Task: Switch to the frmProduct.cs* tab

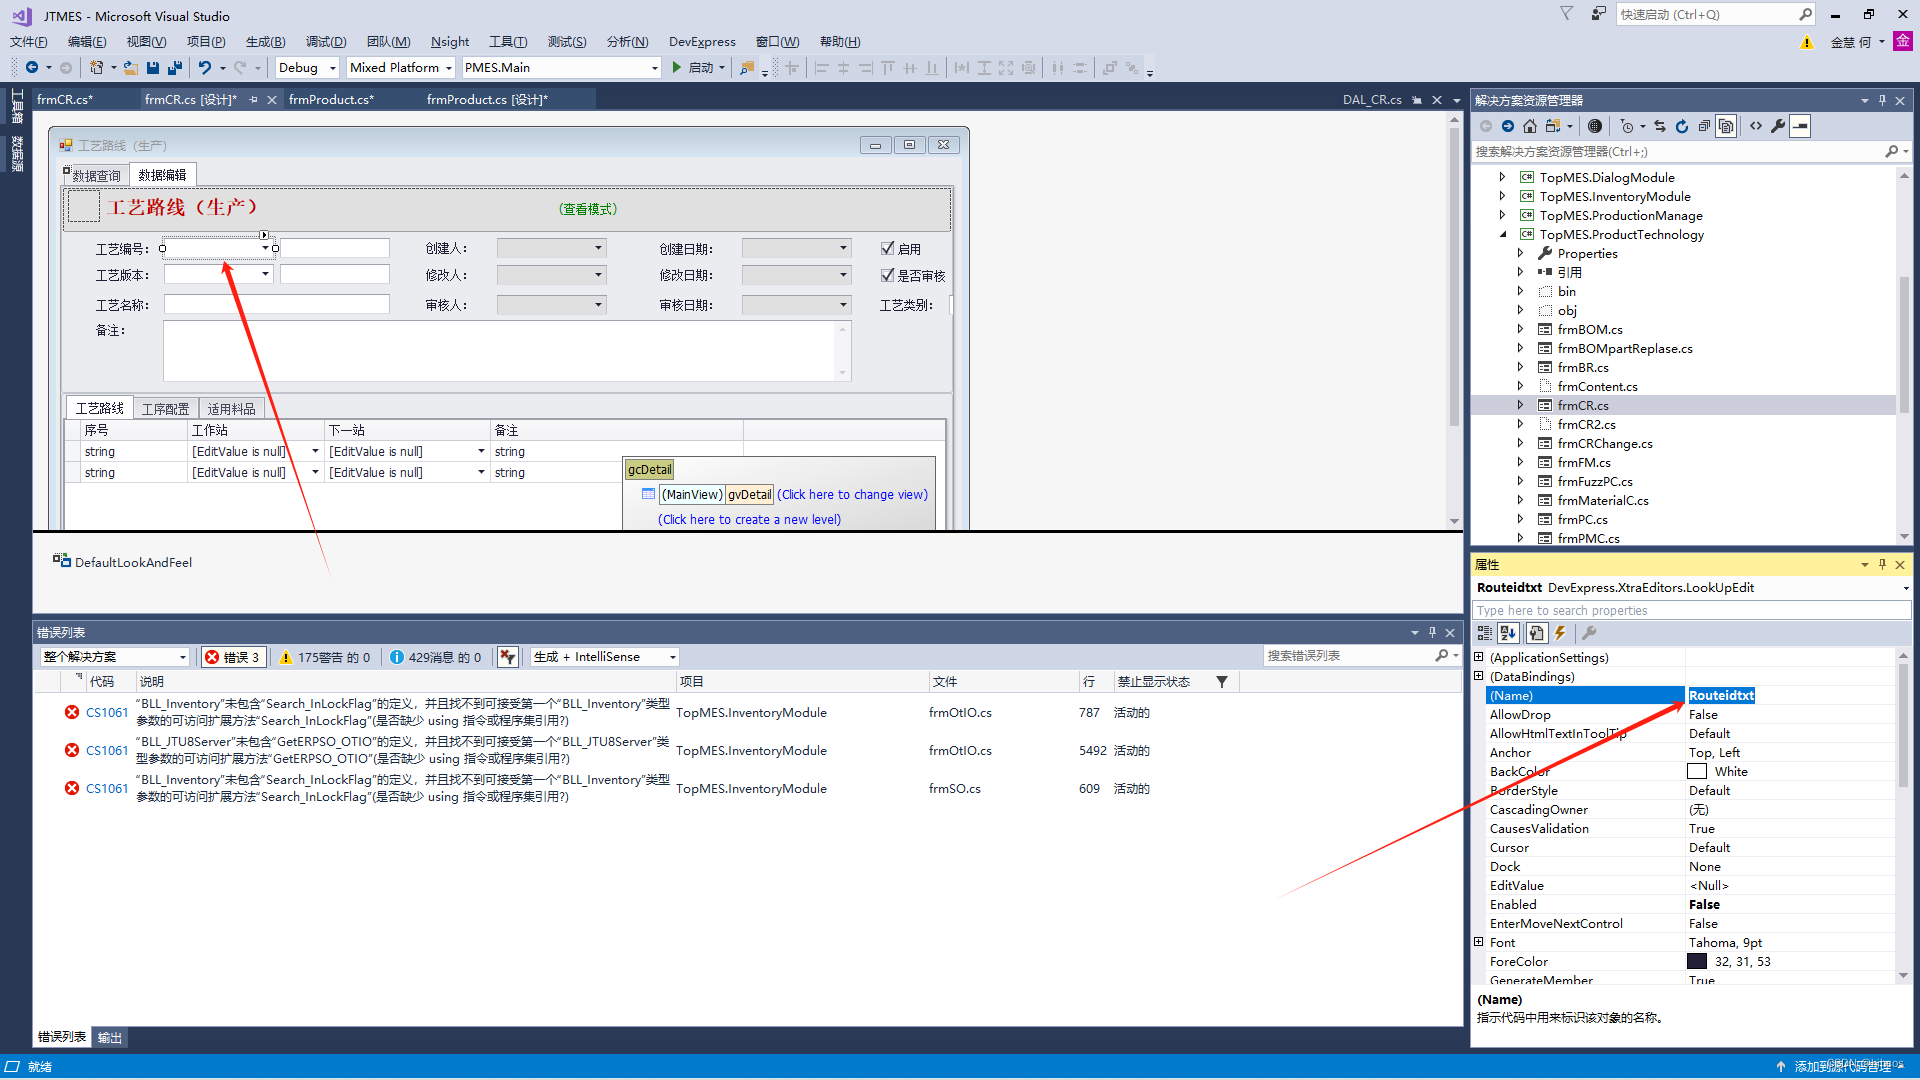Action: coord(331,99)
